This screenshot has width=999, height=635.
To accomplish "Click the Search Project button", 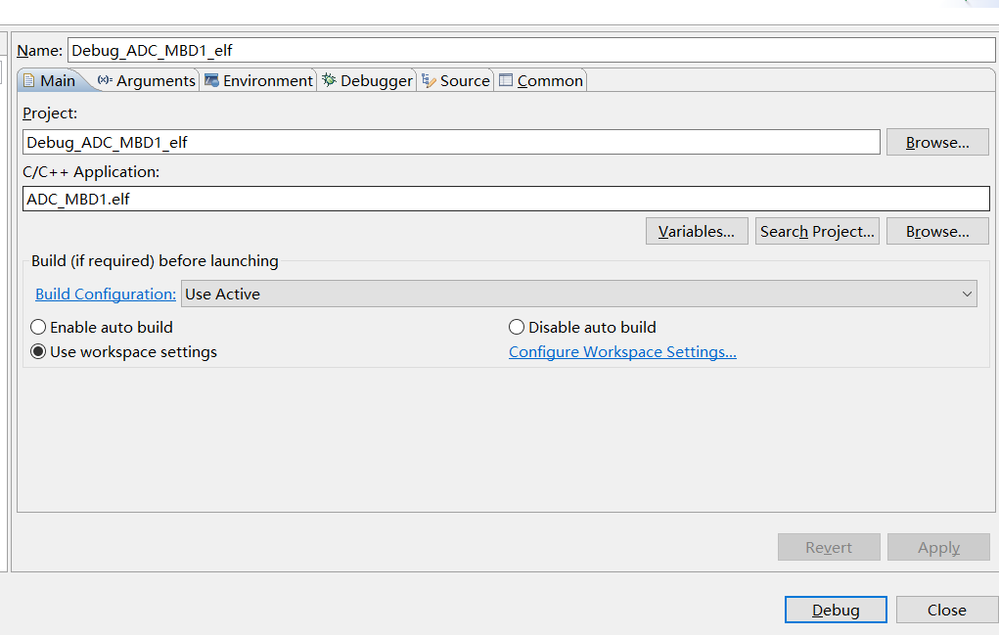I will pyautogui.click(x=817, y=231).
